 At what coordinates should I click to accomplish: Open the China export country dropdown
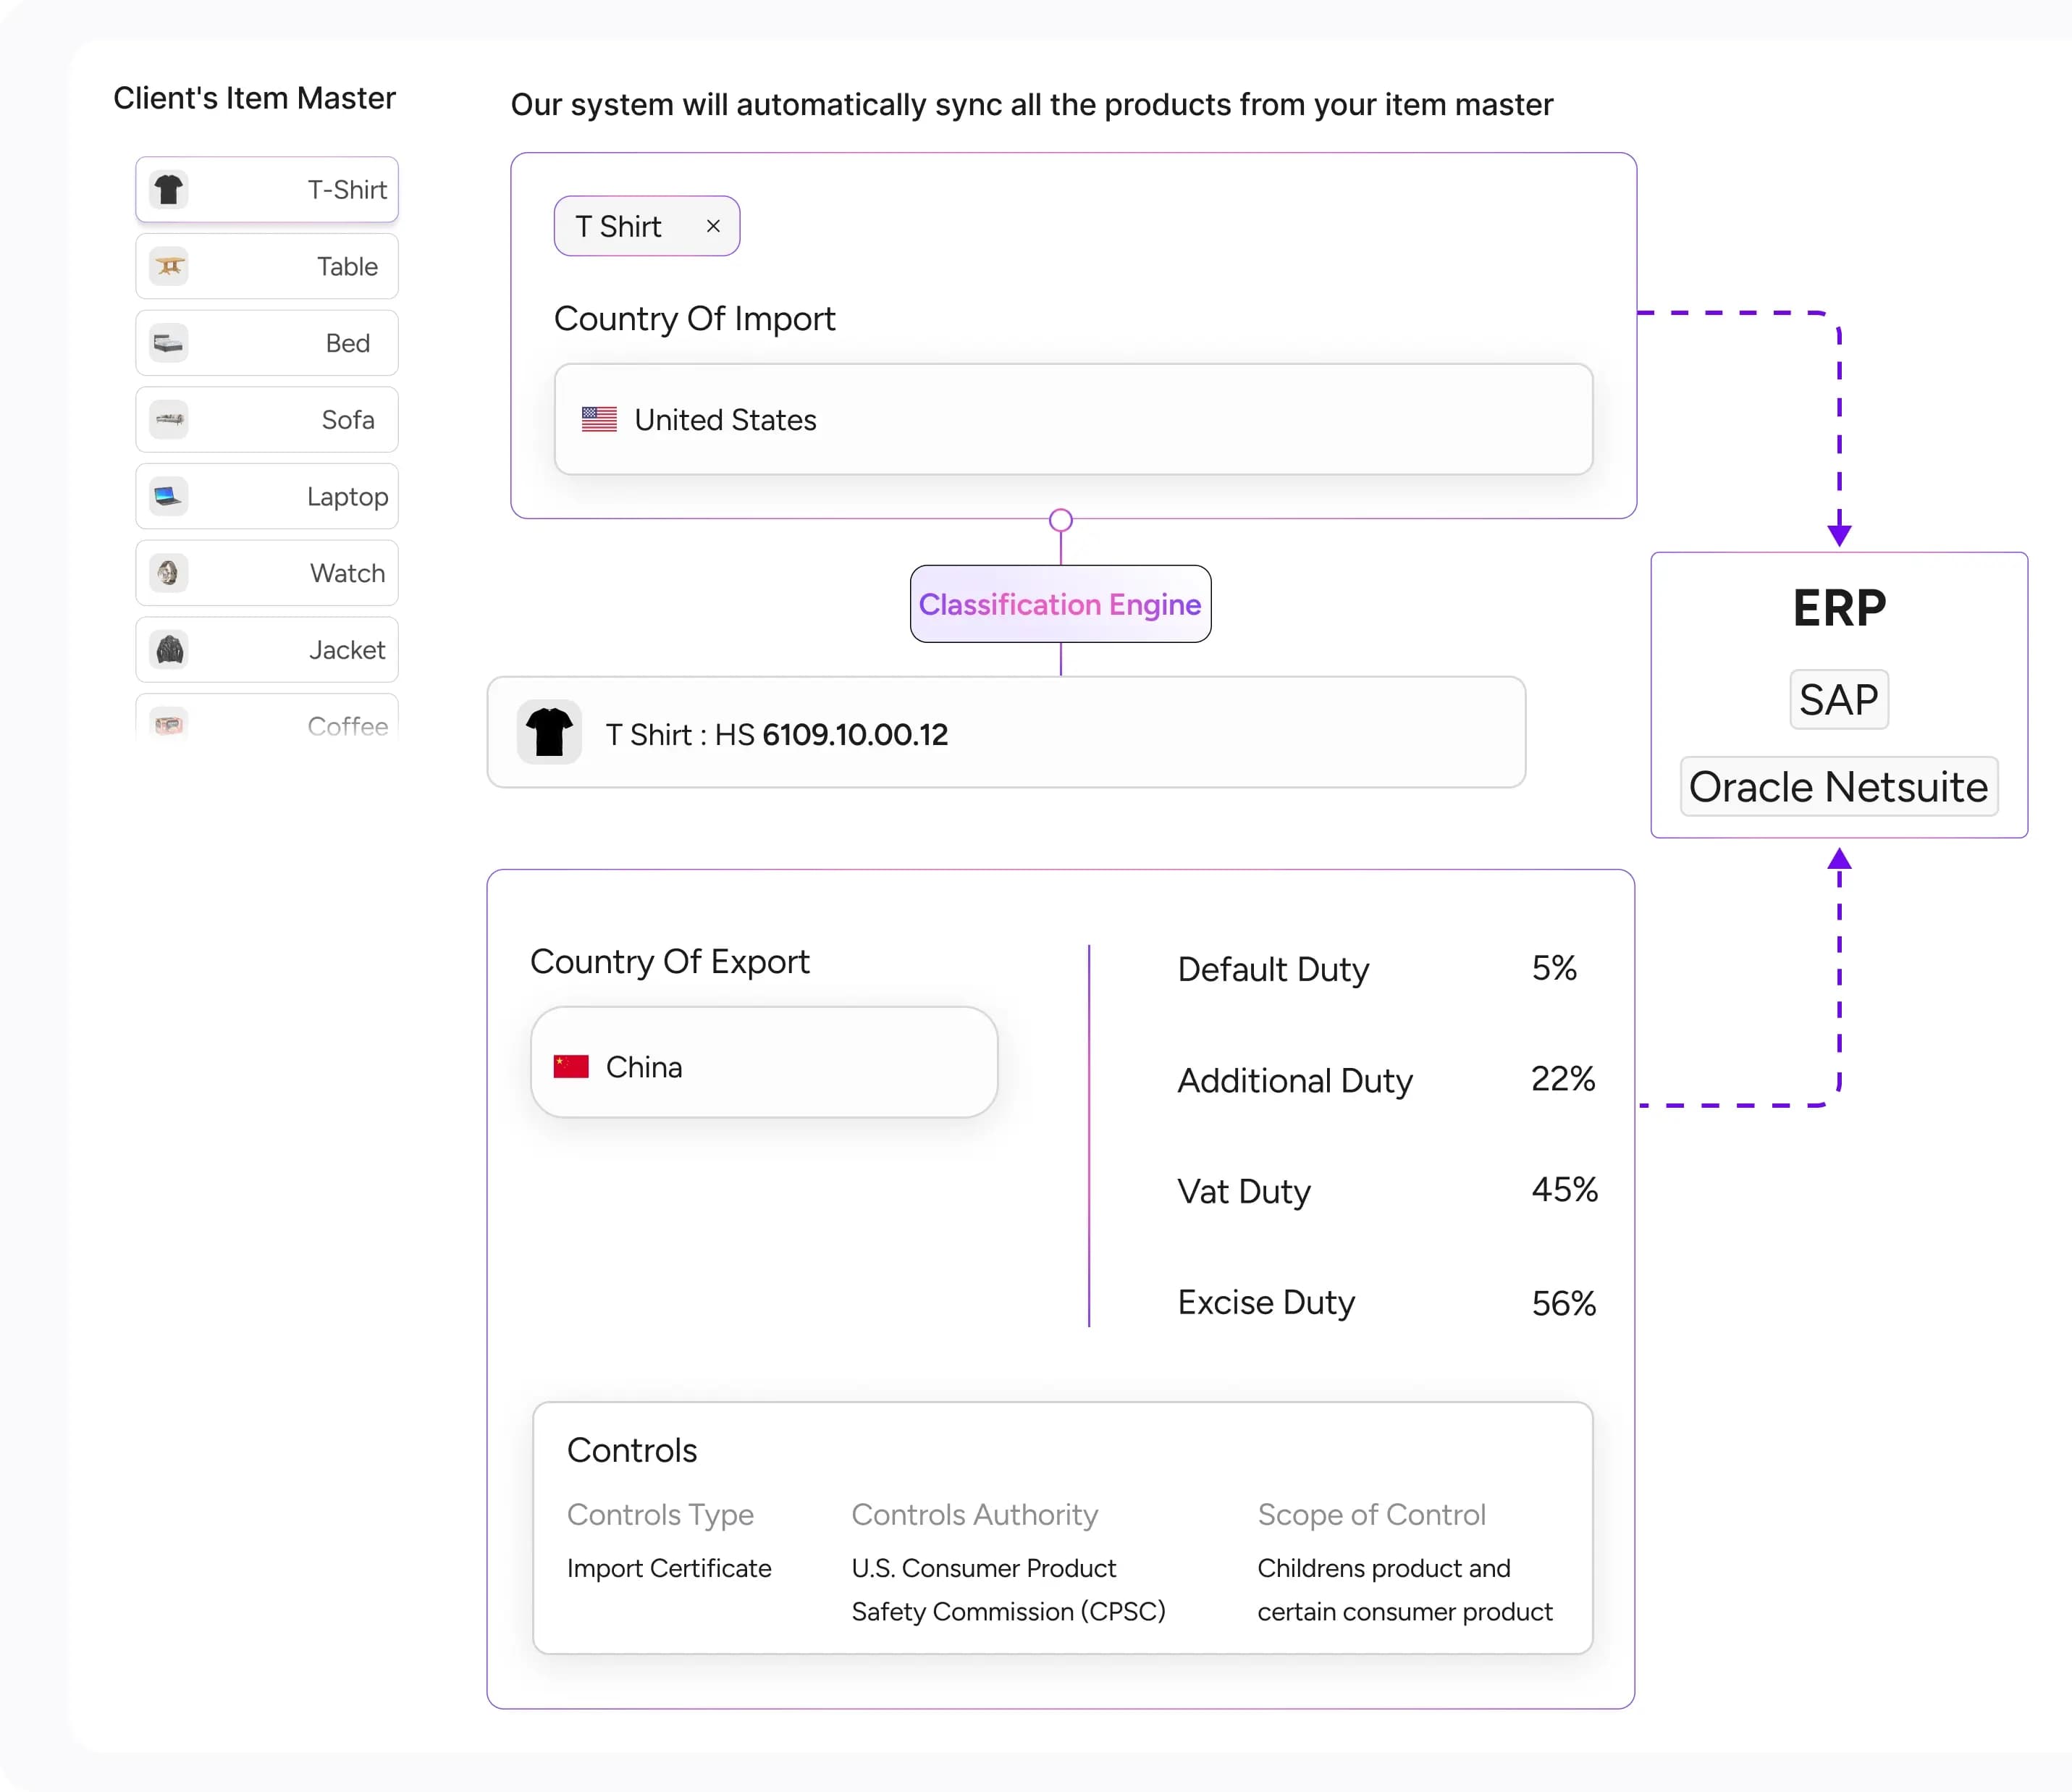click(764, 1066)
